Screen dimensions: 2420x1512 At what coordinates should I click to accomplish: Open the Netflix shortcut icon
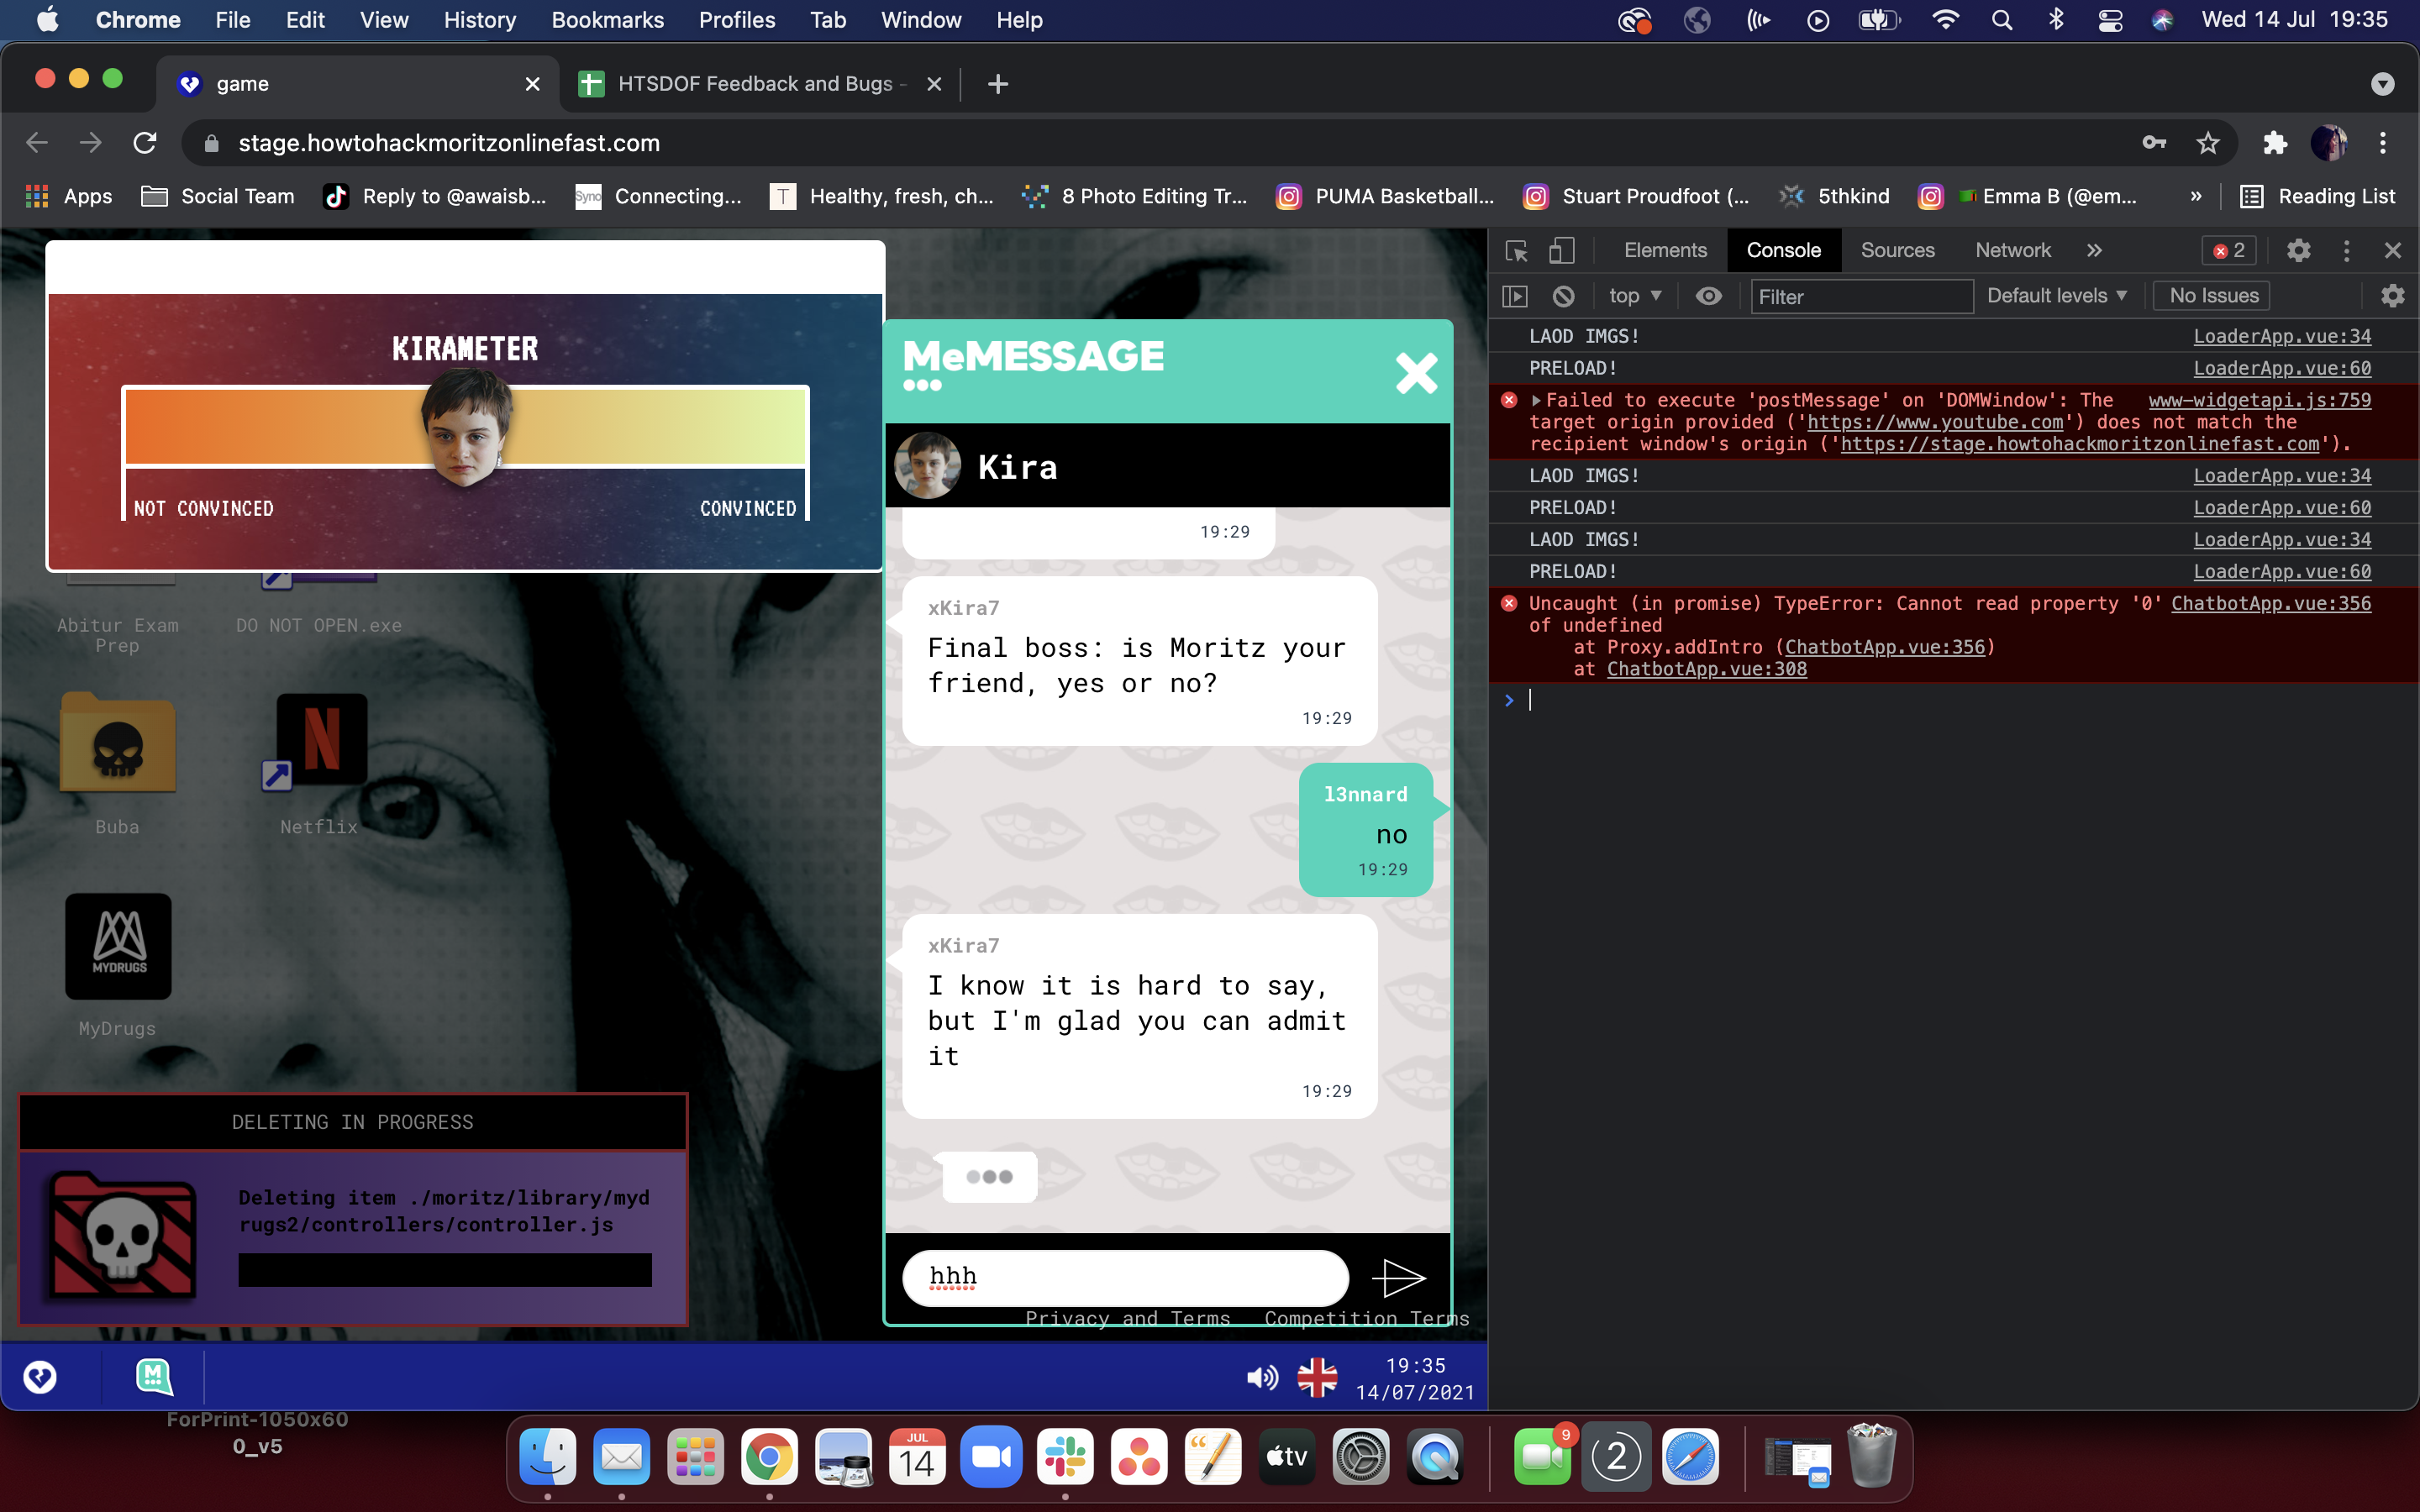pos(320,741)
